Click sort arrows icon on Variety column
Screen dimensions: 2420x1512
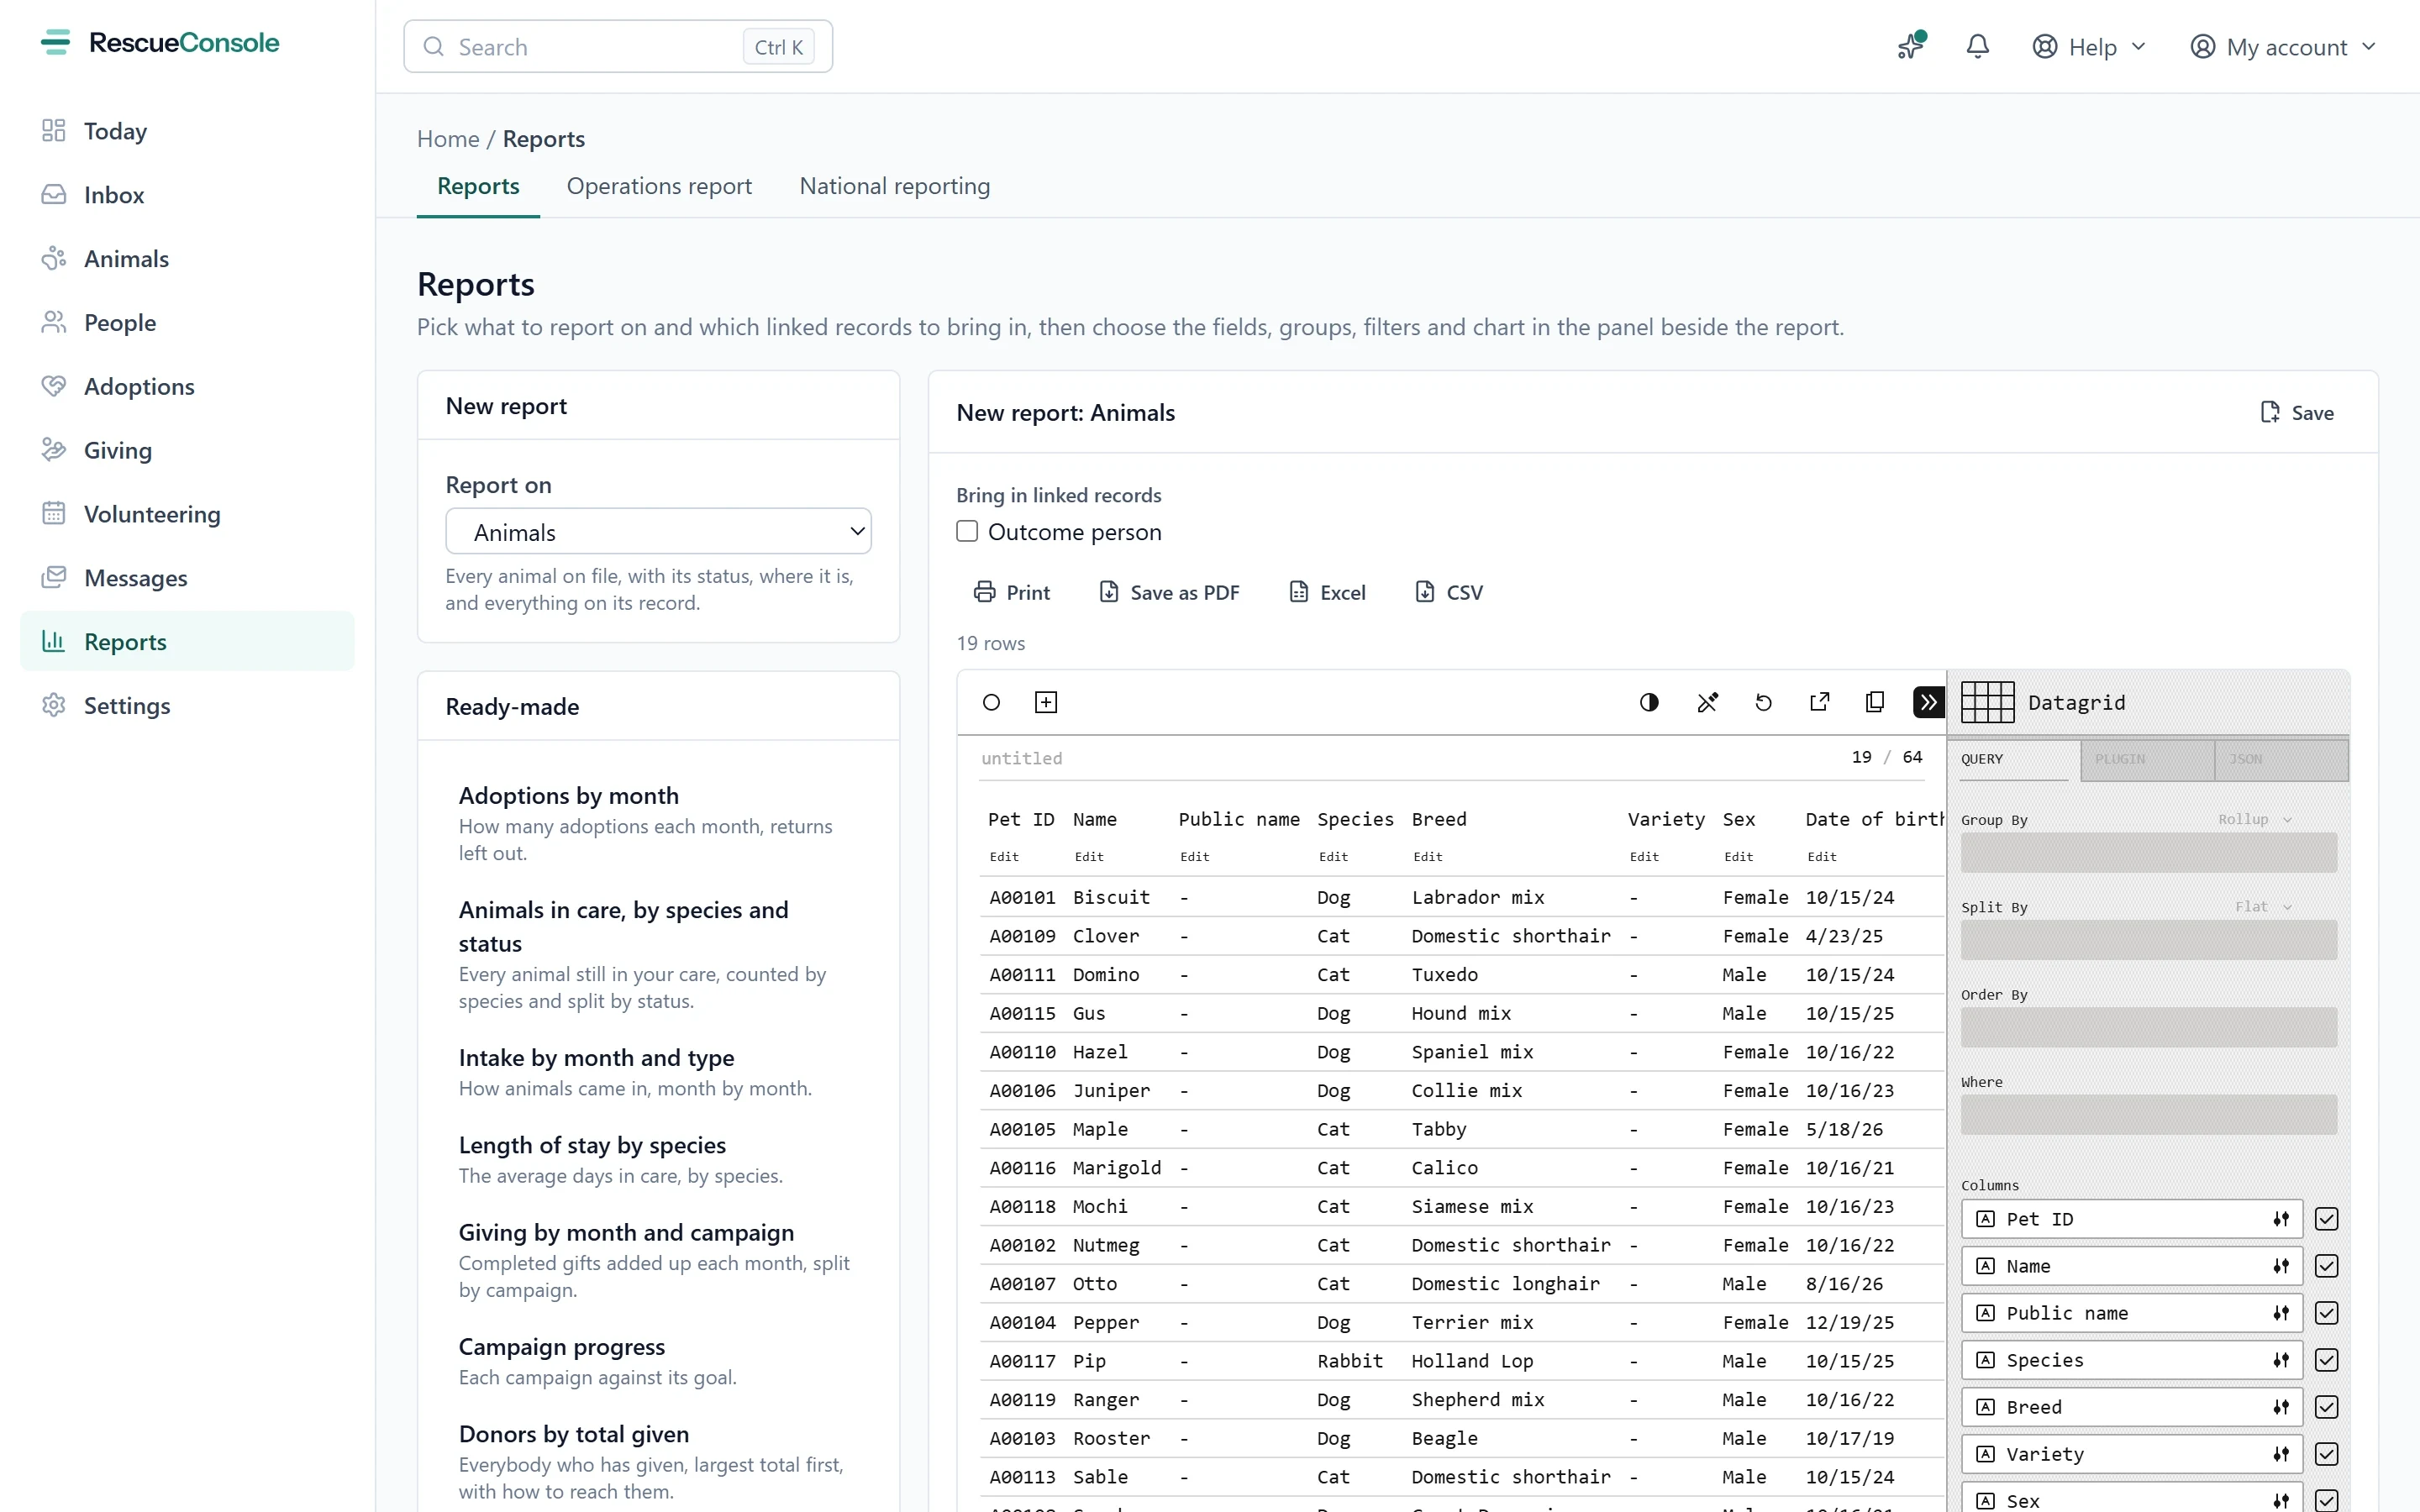[x=2280, y=1454]
